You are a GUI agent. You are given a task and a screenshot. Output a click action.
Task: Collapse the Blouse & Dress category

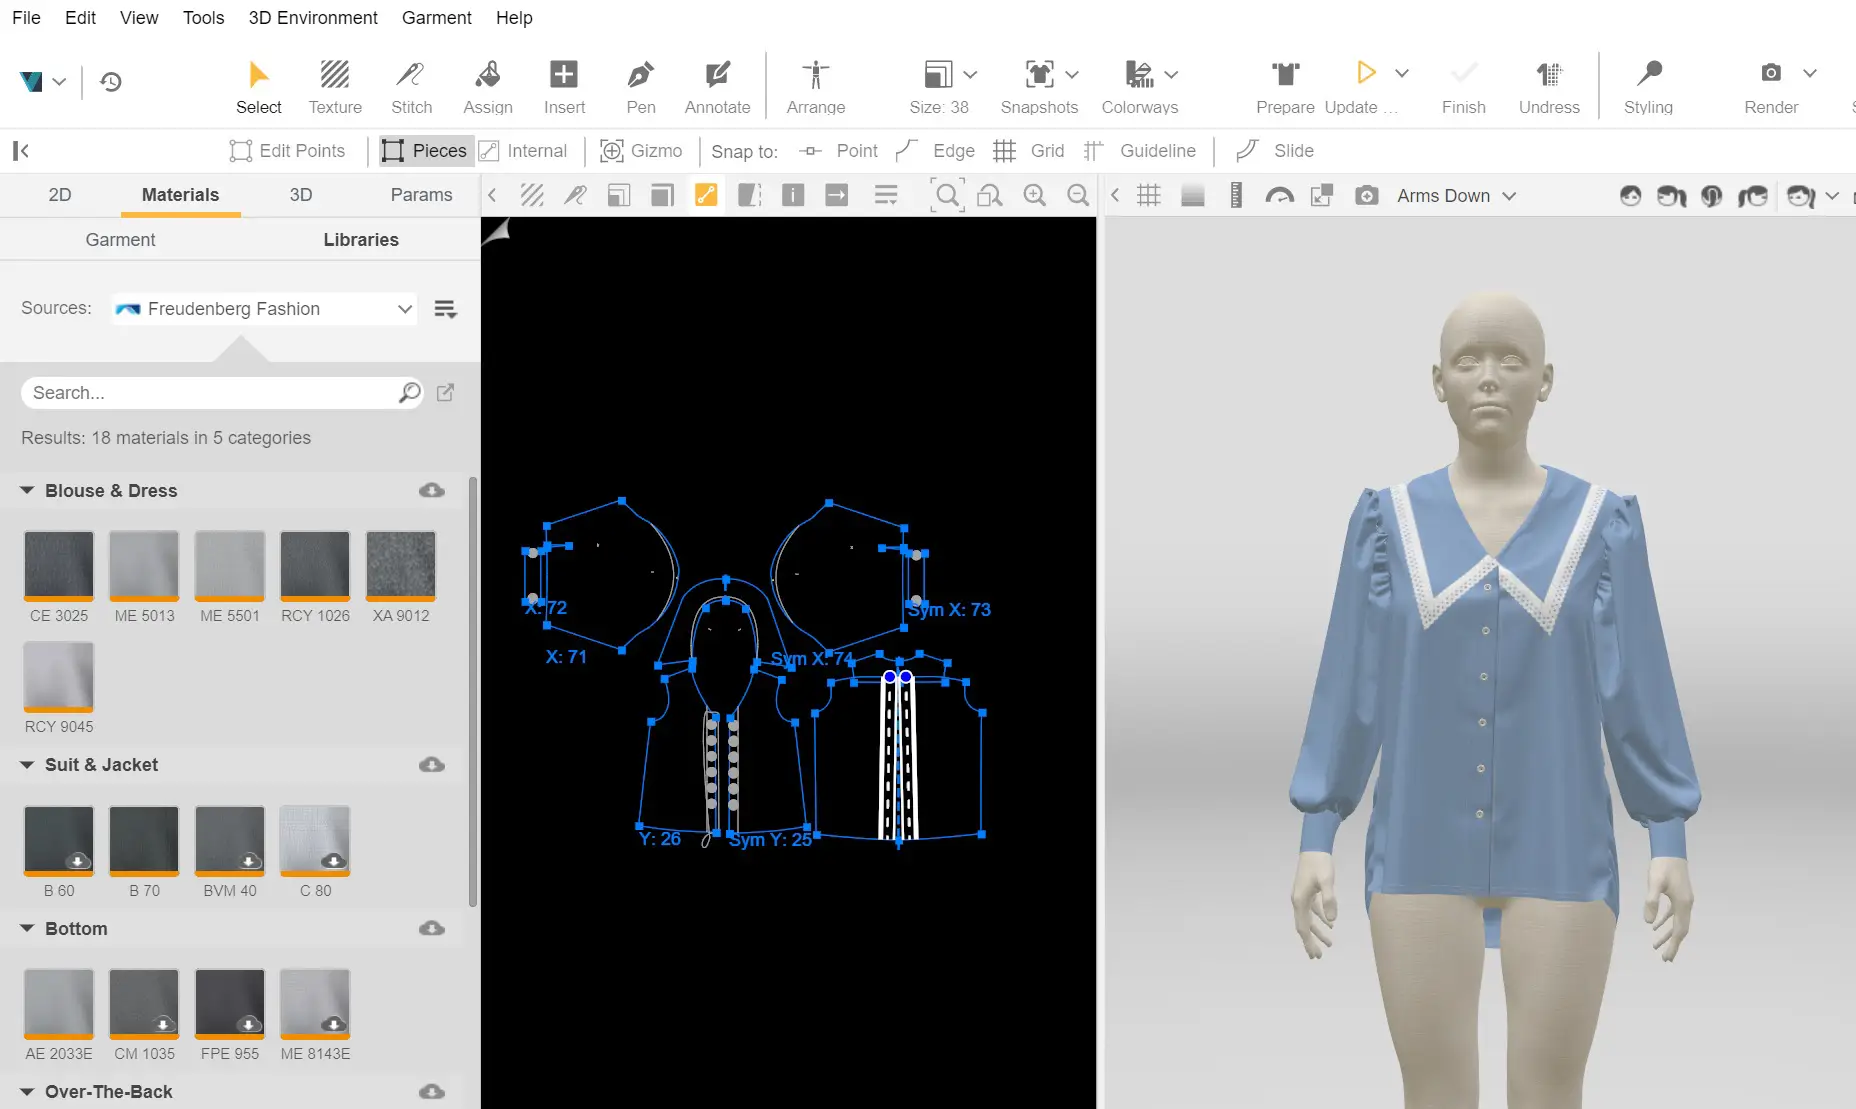(27, 491)
